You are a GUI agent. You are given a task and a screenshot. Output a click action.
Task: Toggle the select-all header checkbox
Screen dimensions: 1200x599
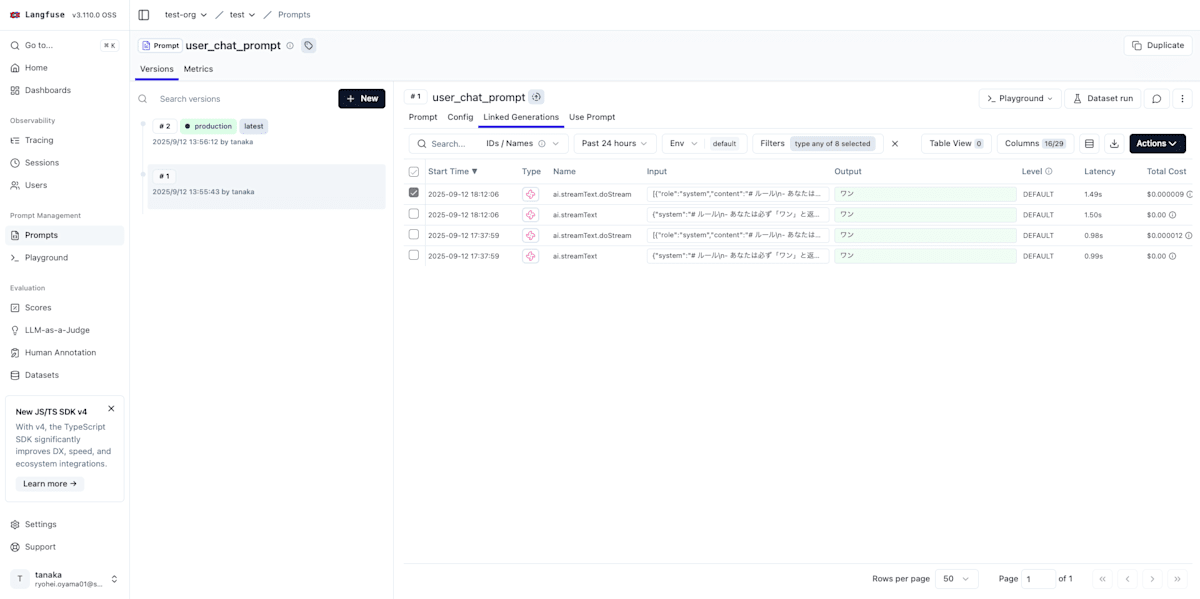(414, 171)
